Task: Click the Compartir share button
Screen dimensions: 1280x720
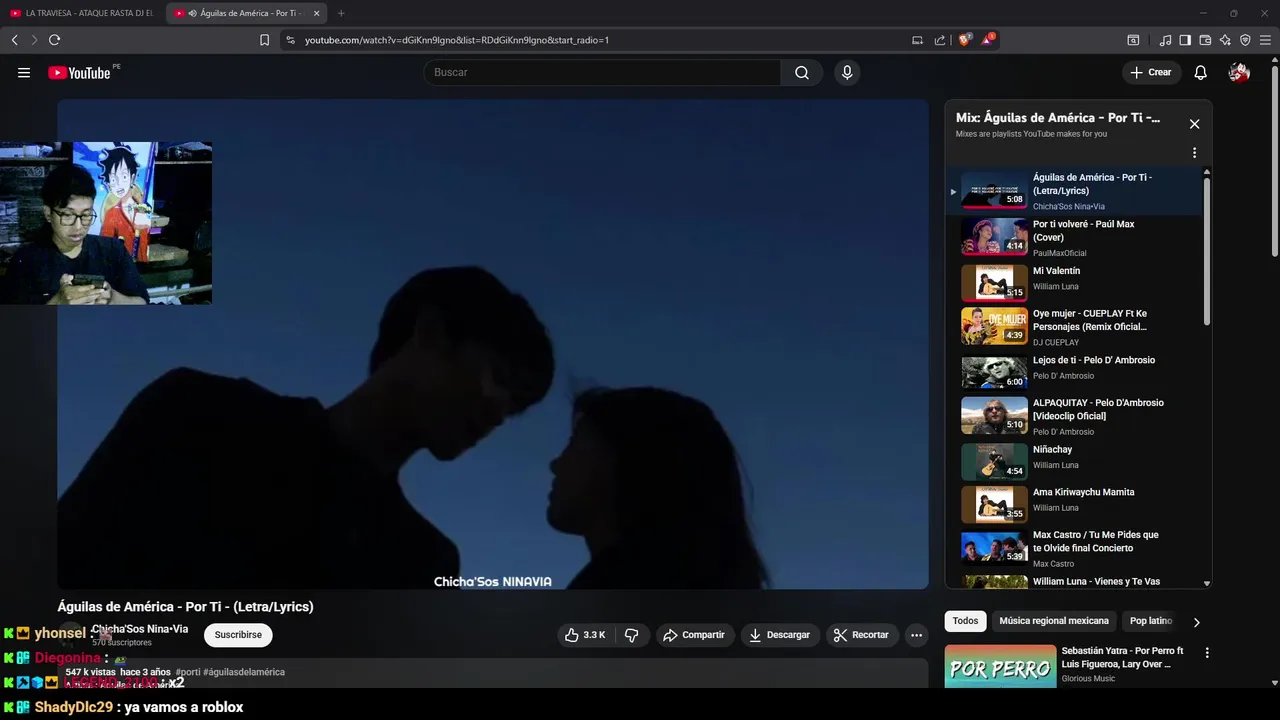Action: (694, 635)
